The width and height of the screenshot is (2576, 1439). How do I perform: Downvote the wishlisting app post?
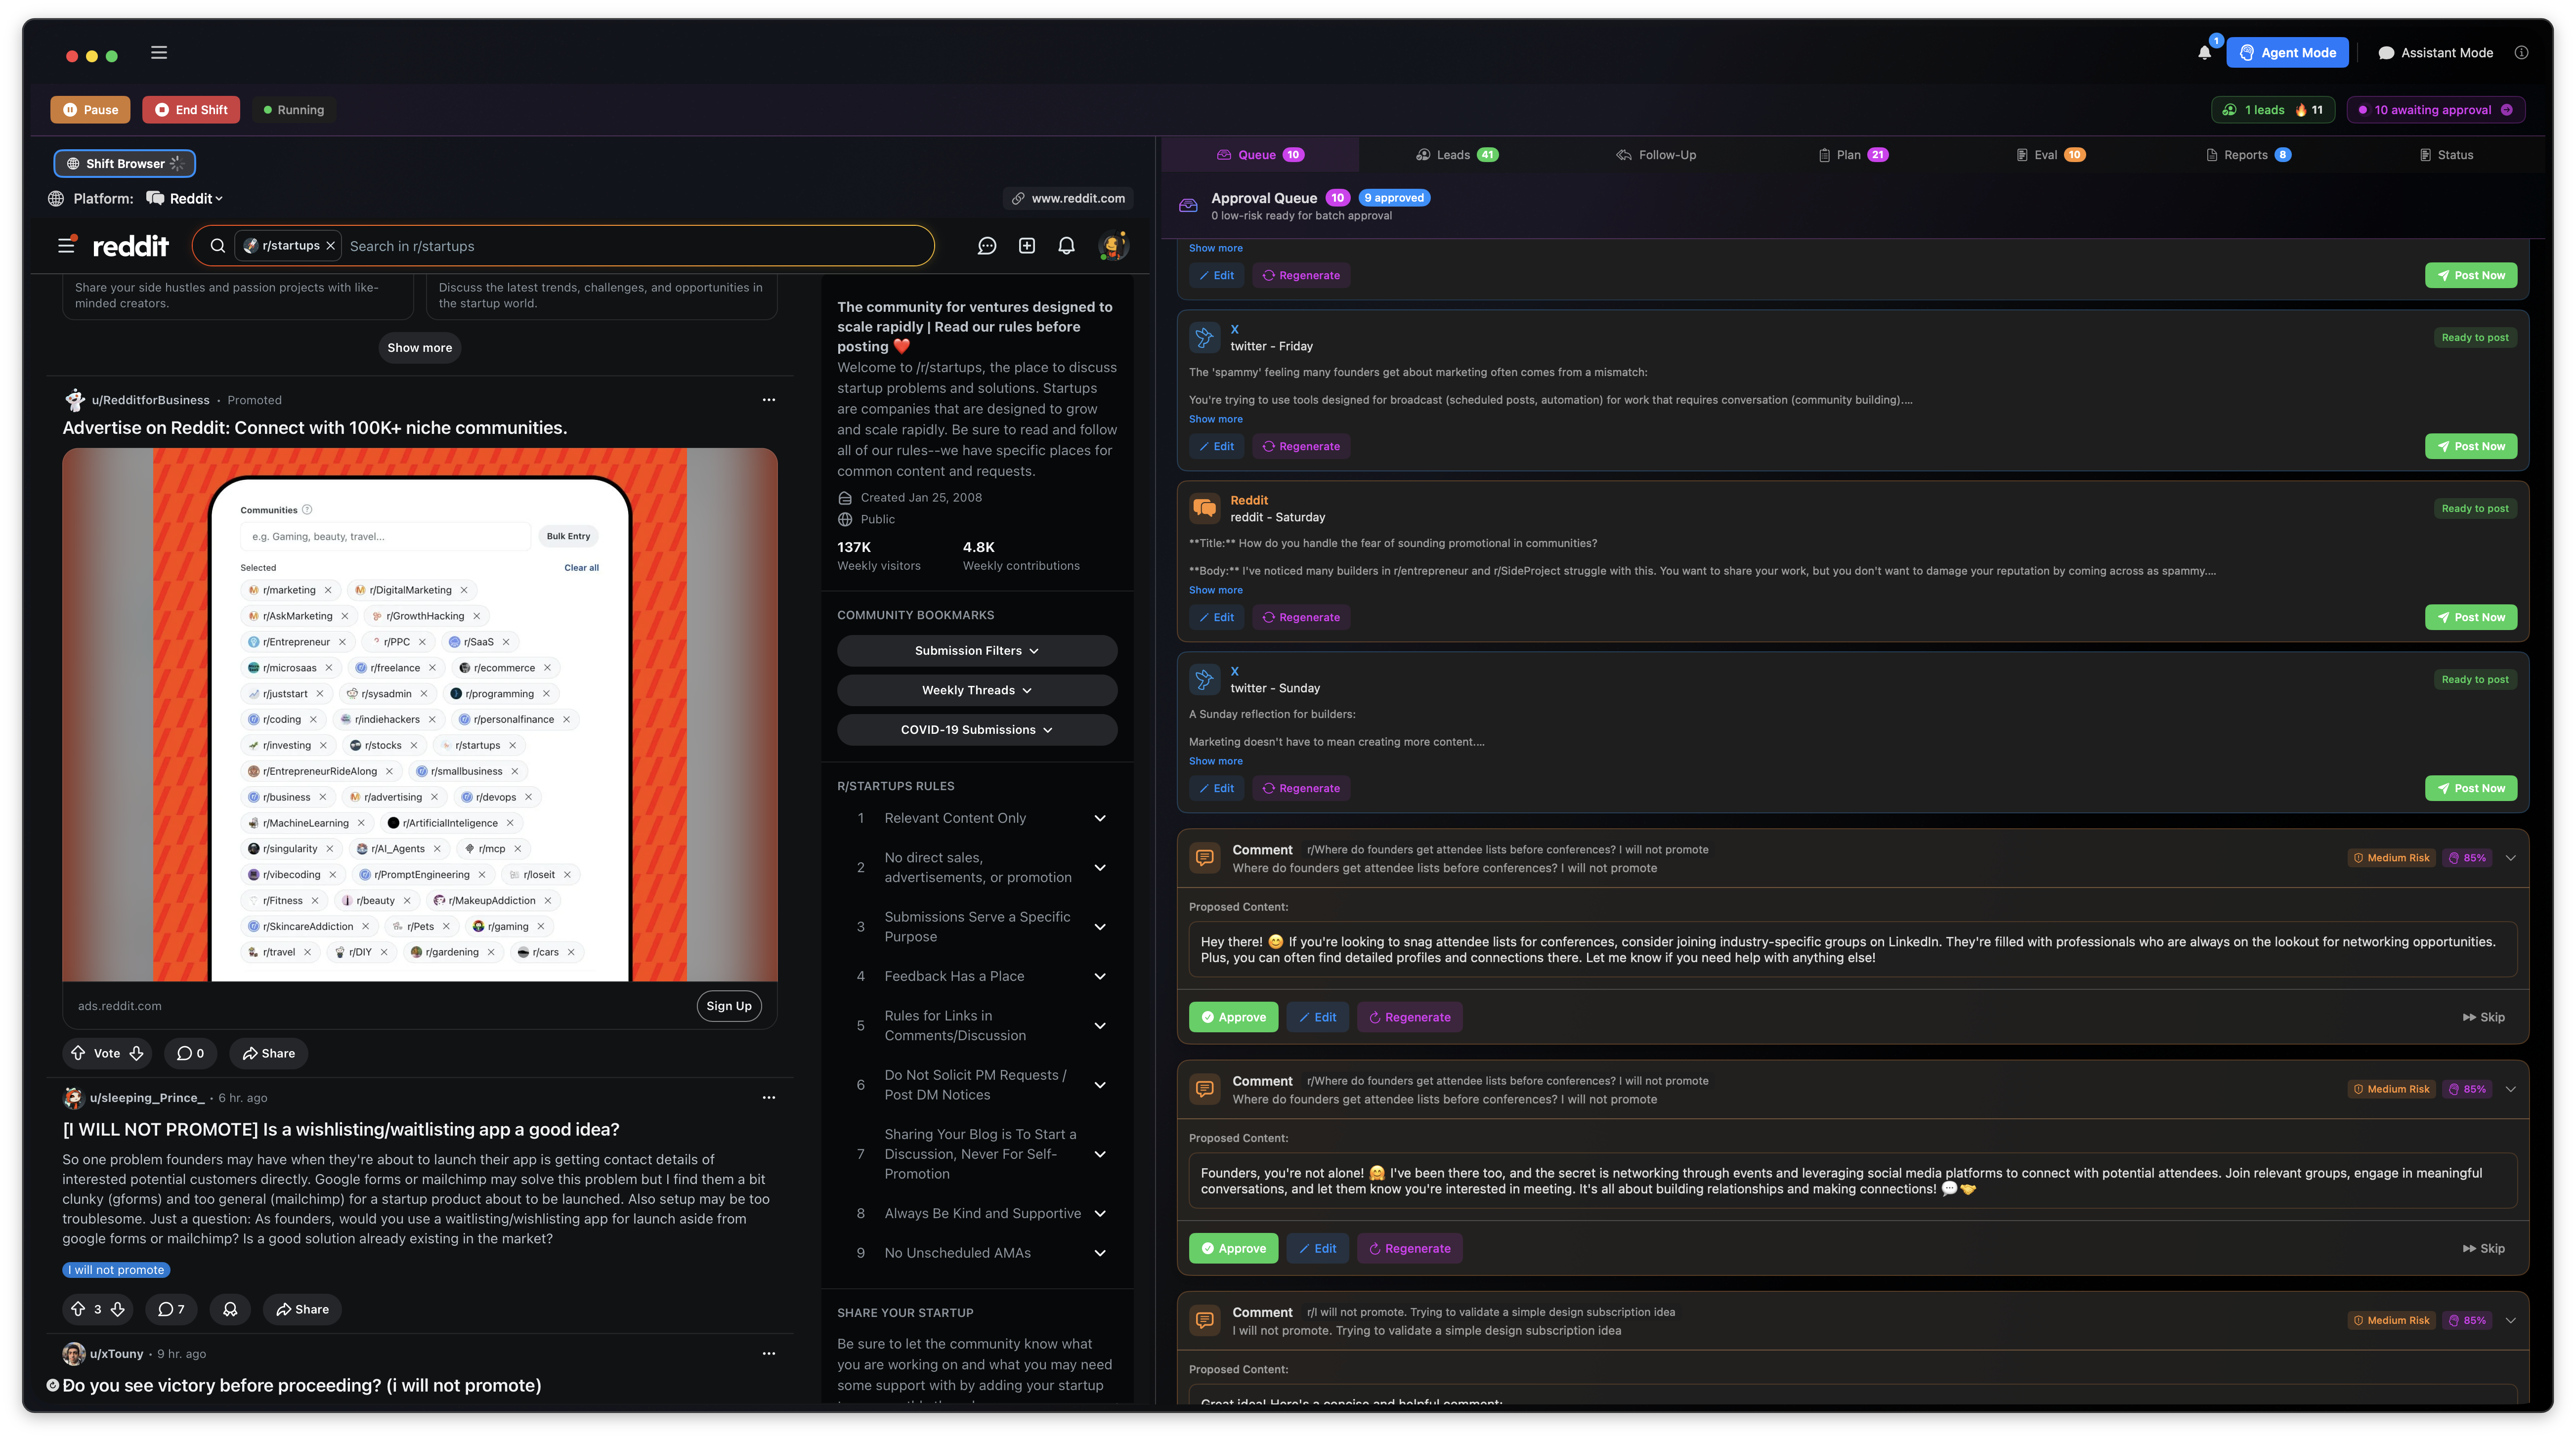(x=118, y=1309)
